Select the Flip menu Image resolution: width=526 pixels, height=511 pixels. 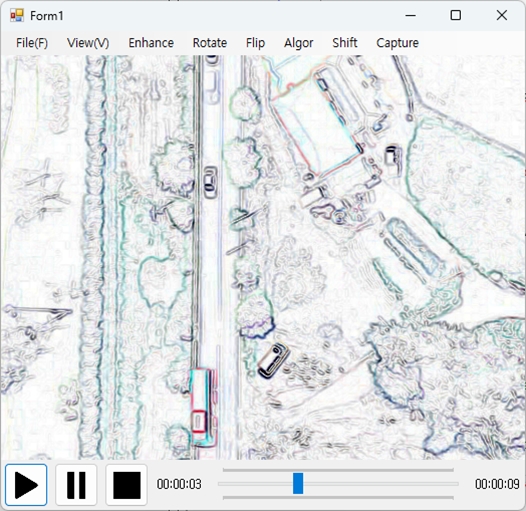pyautogui.click(x=255, y=43)
